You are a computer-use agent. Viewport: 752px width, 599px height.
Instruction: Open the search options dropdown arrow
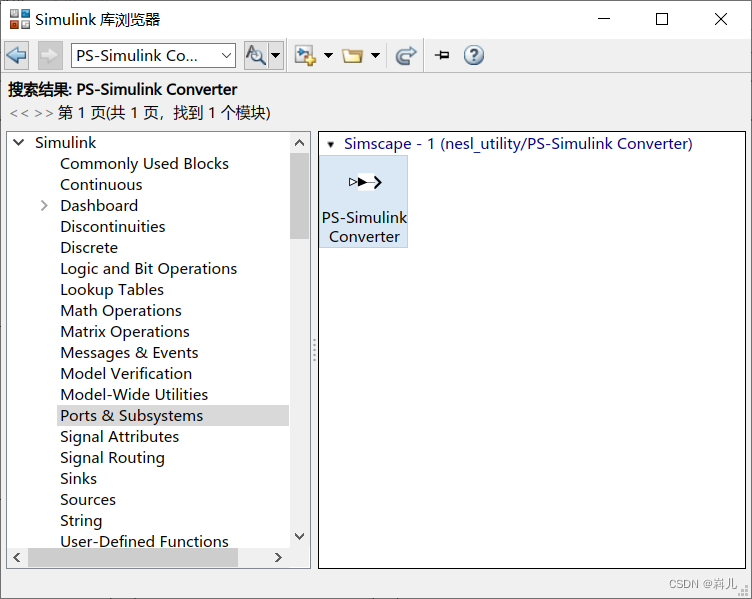pos(276,56)
